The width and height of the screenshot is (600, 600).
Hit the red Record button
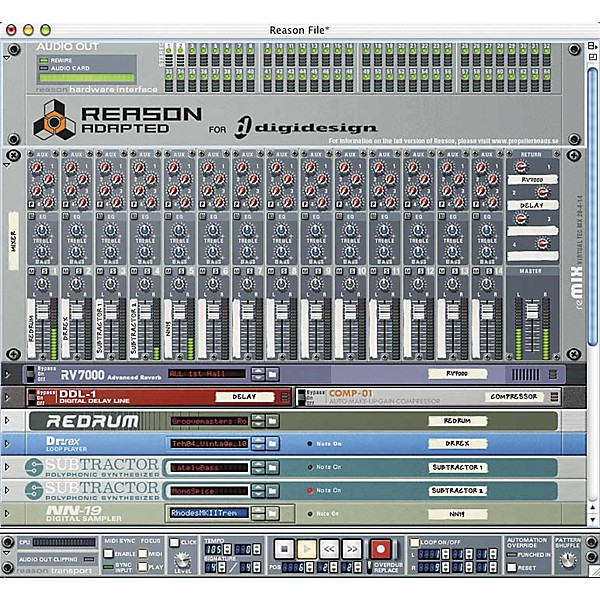381,549
